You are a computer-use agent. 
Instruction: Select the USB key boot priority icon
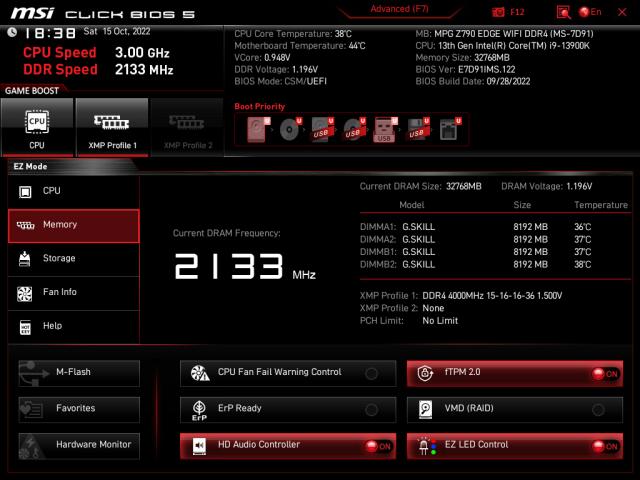coord(385,130)
